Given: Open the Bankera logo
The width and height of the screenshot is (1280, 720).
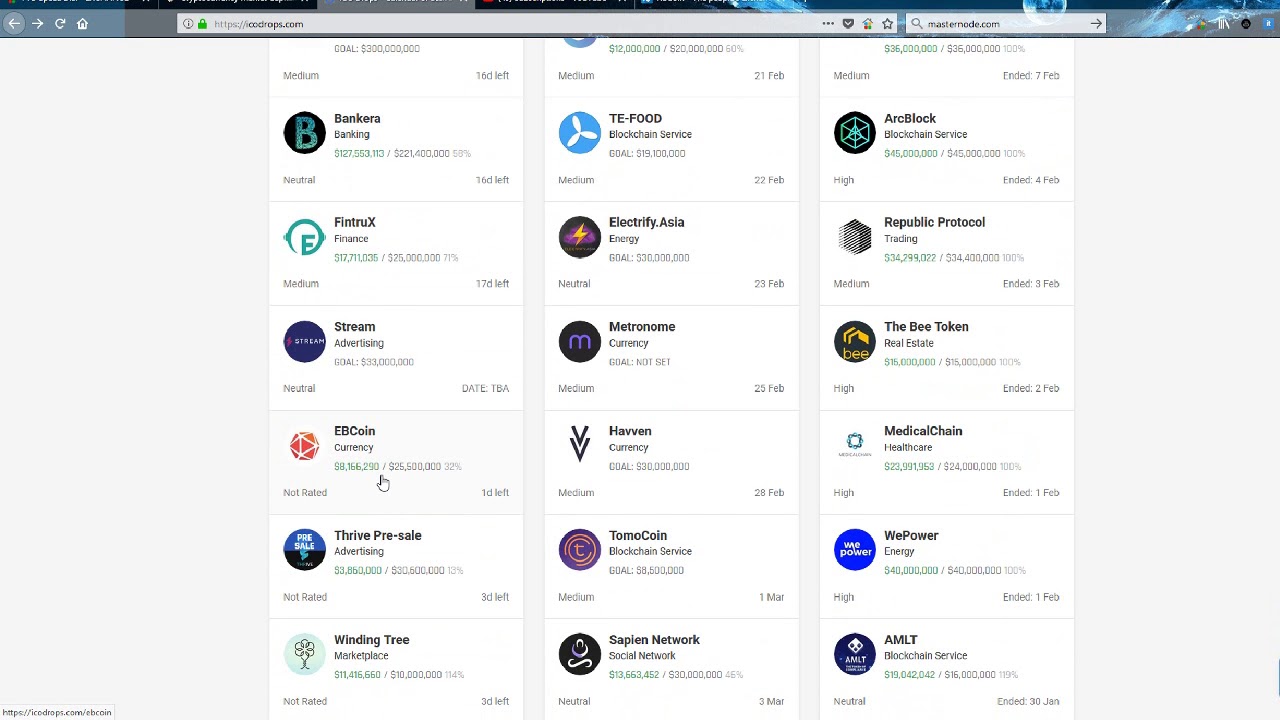Looking at the screenshot, I should coord(304,133).
